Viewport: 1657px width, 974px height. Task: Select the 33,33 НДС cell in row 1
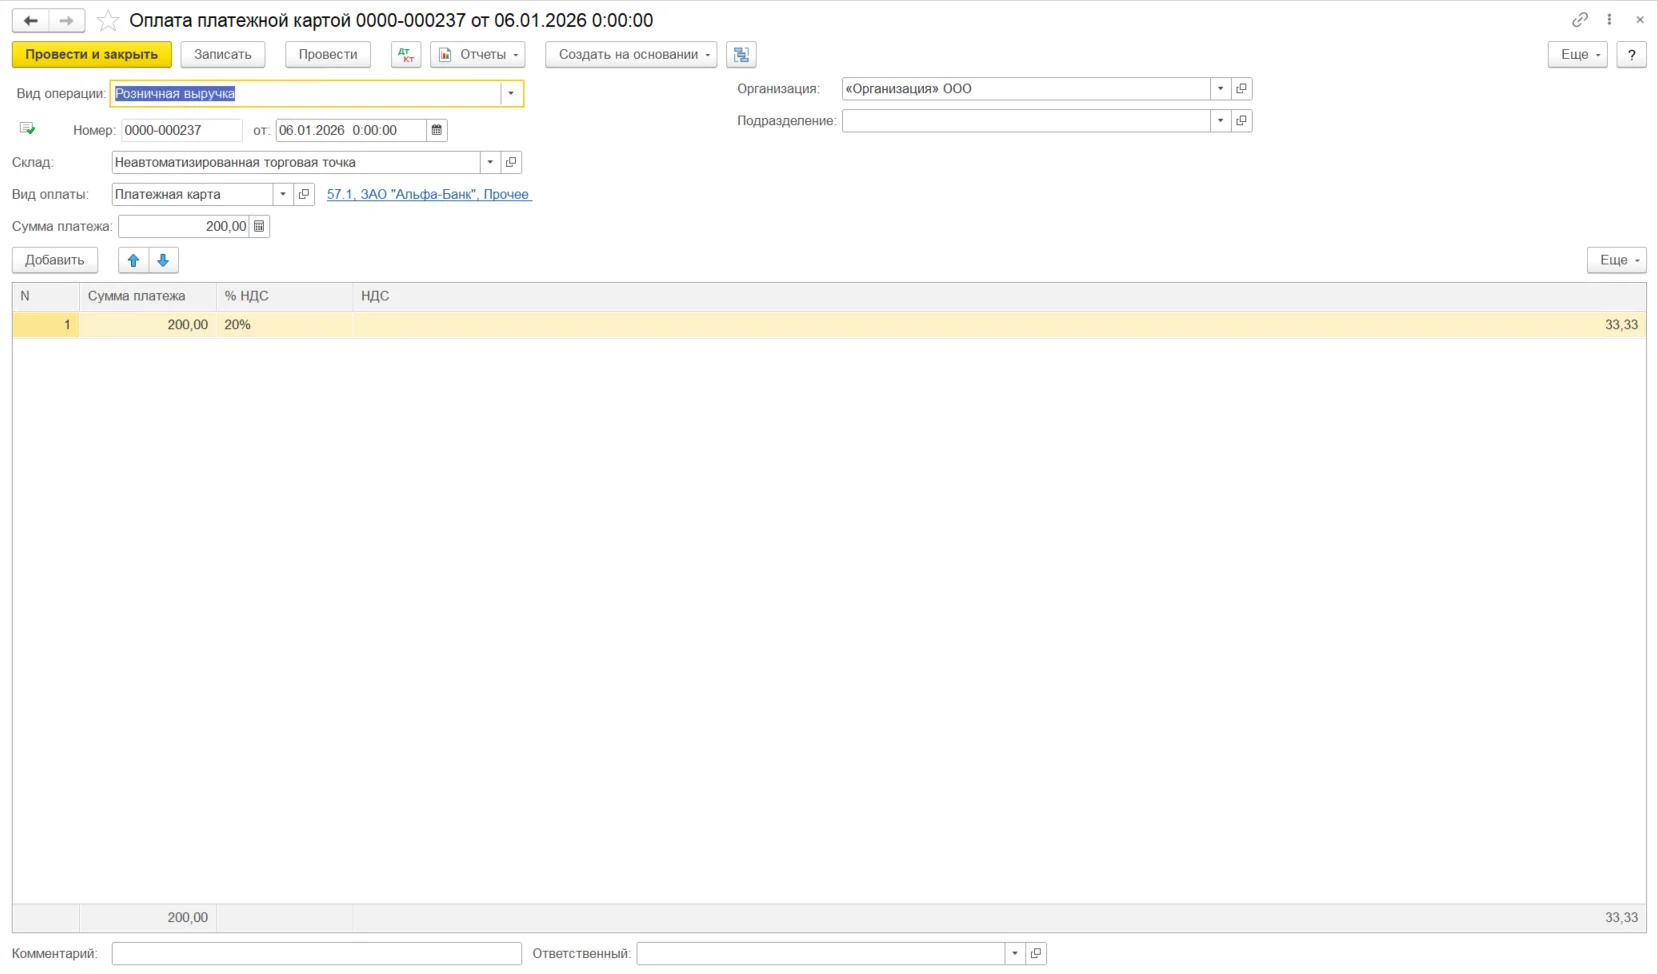point(1000,324)
